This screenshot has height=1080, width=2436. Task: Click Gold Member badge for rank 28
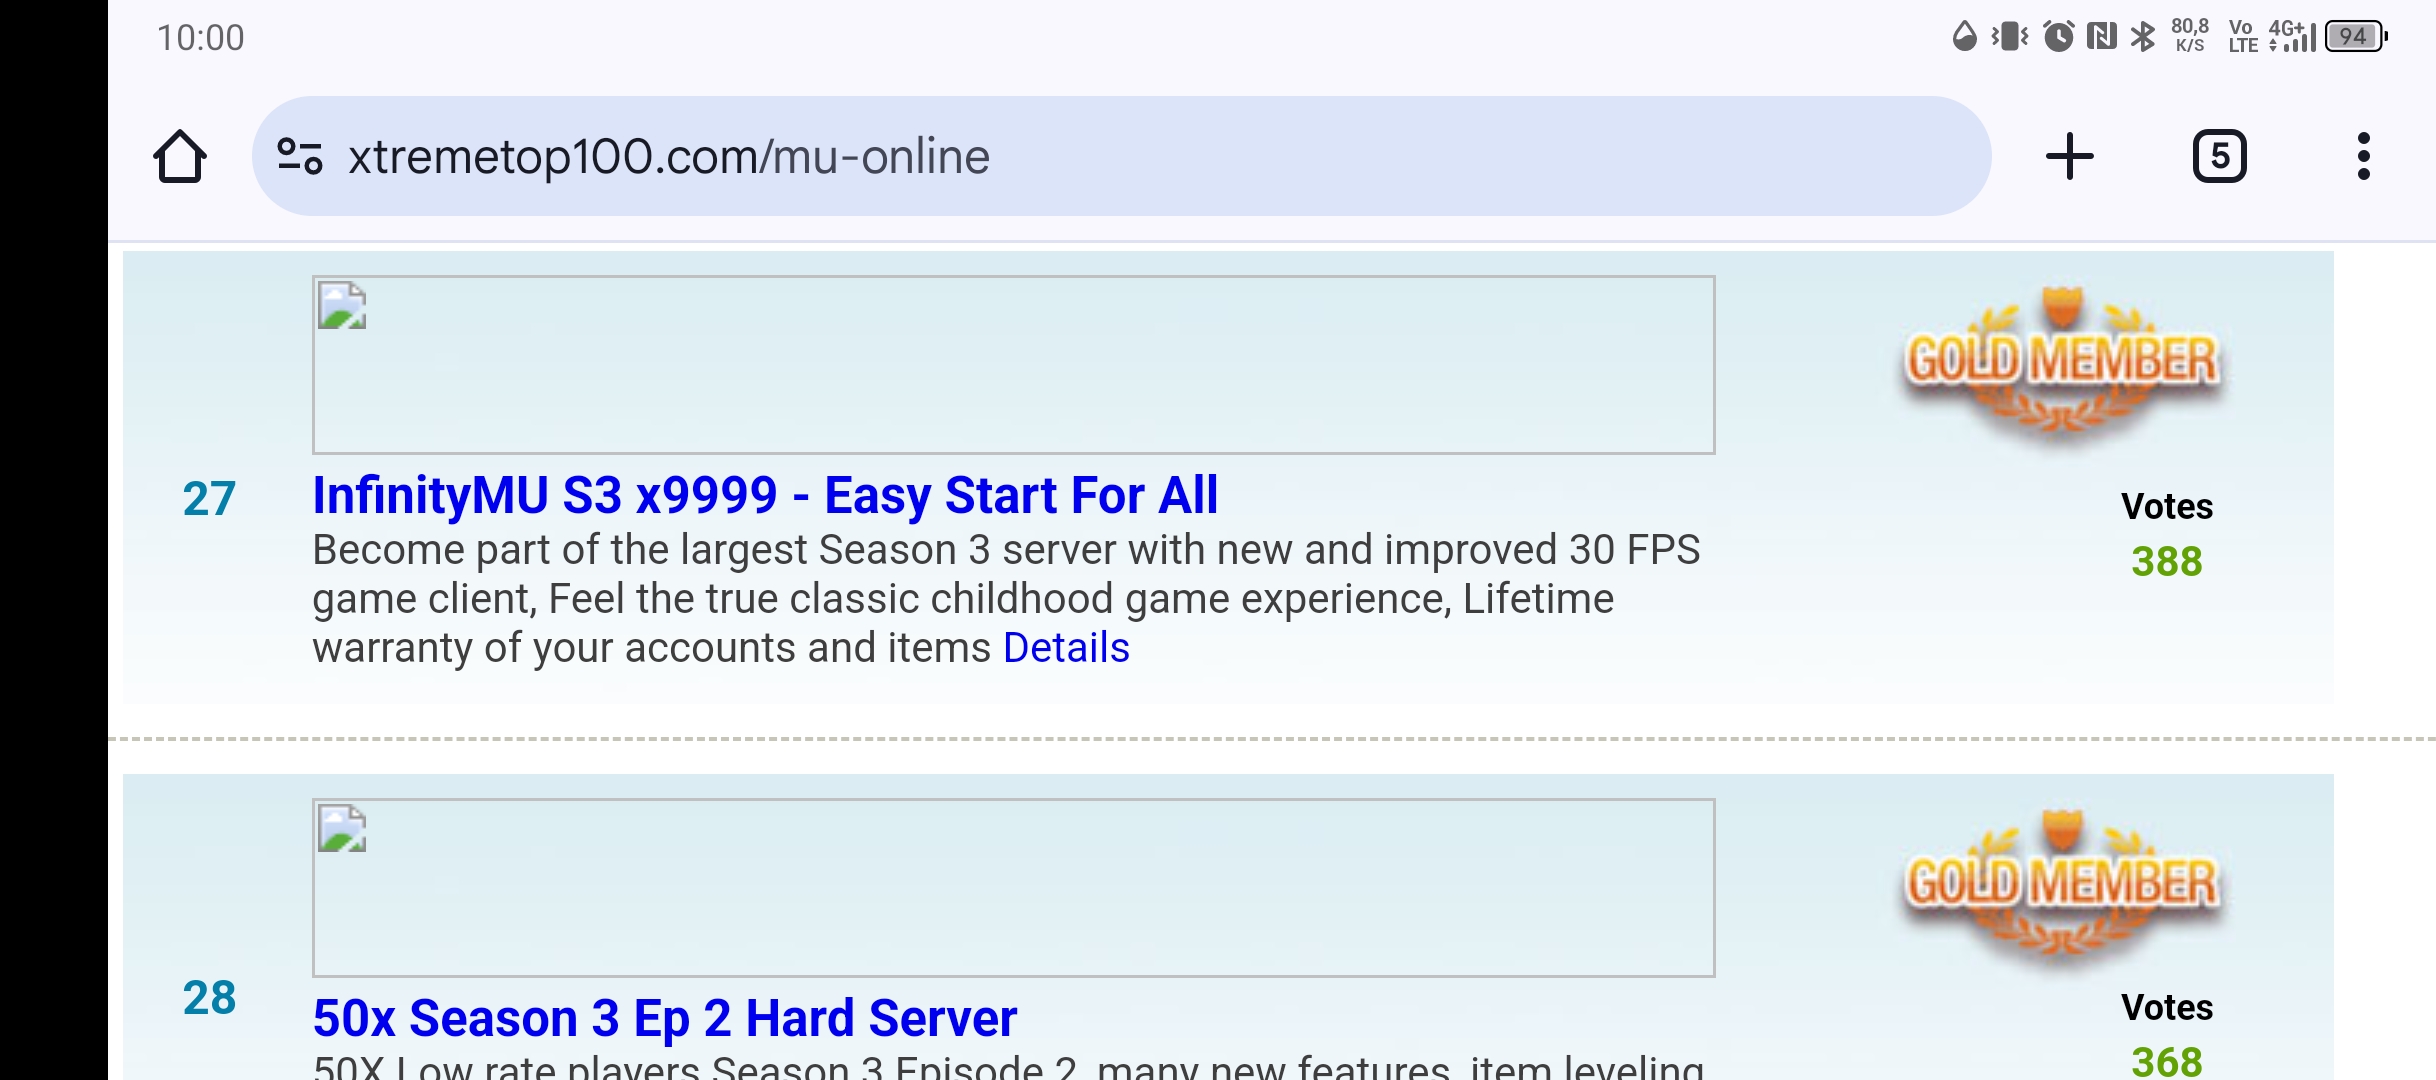pos(2062,885)
